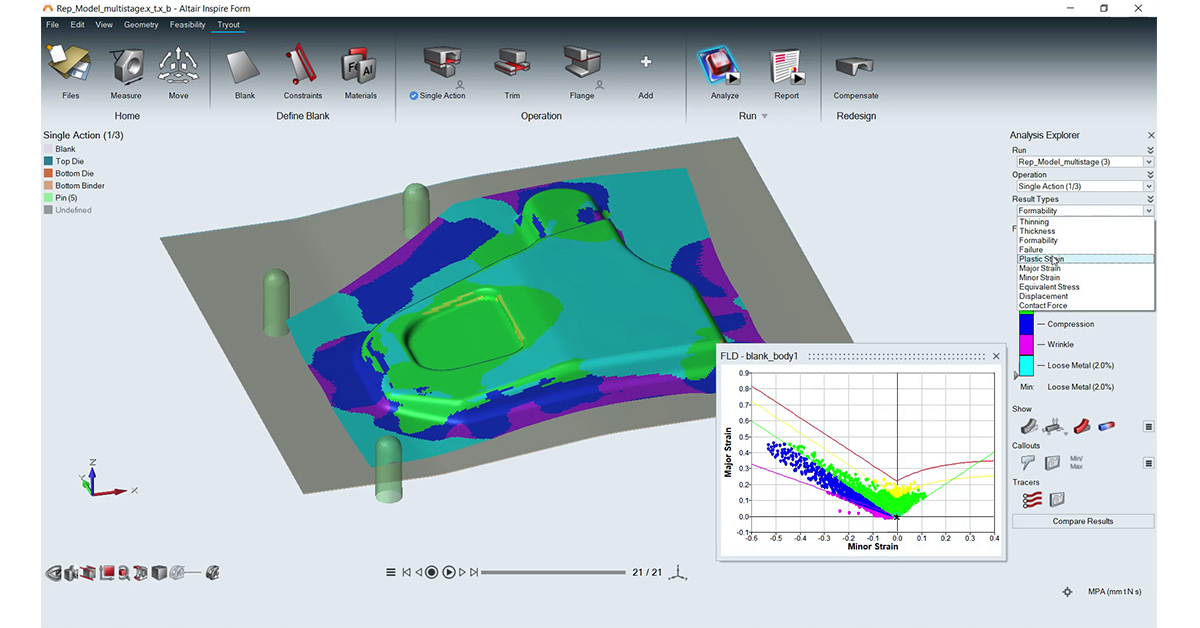This screenshot has height=628, width=1200.
Task: Click the Min/Max callouts option
Action: [x=1077, y=463]
